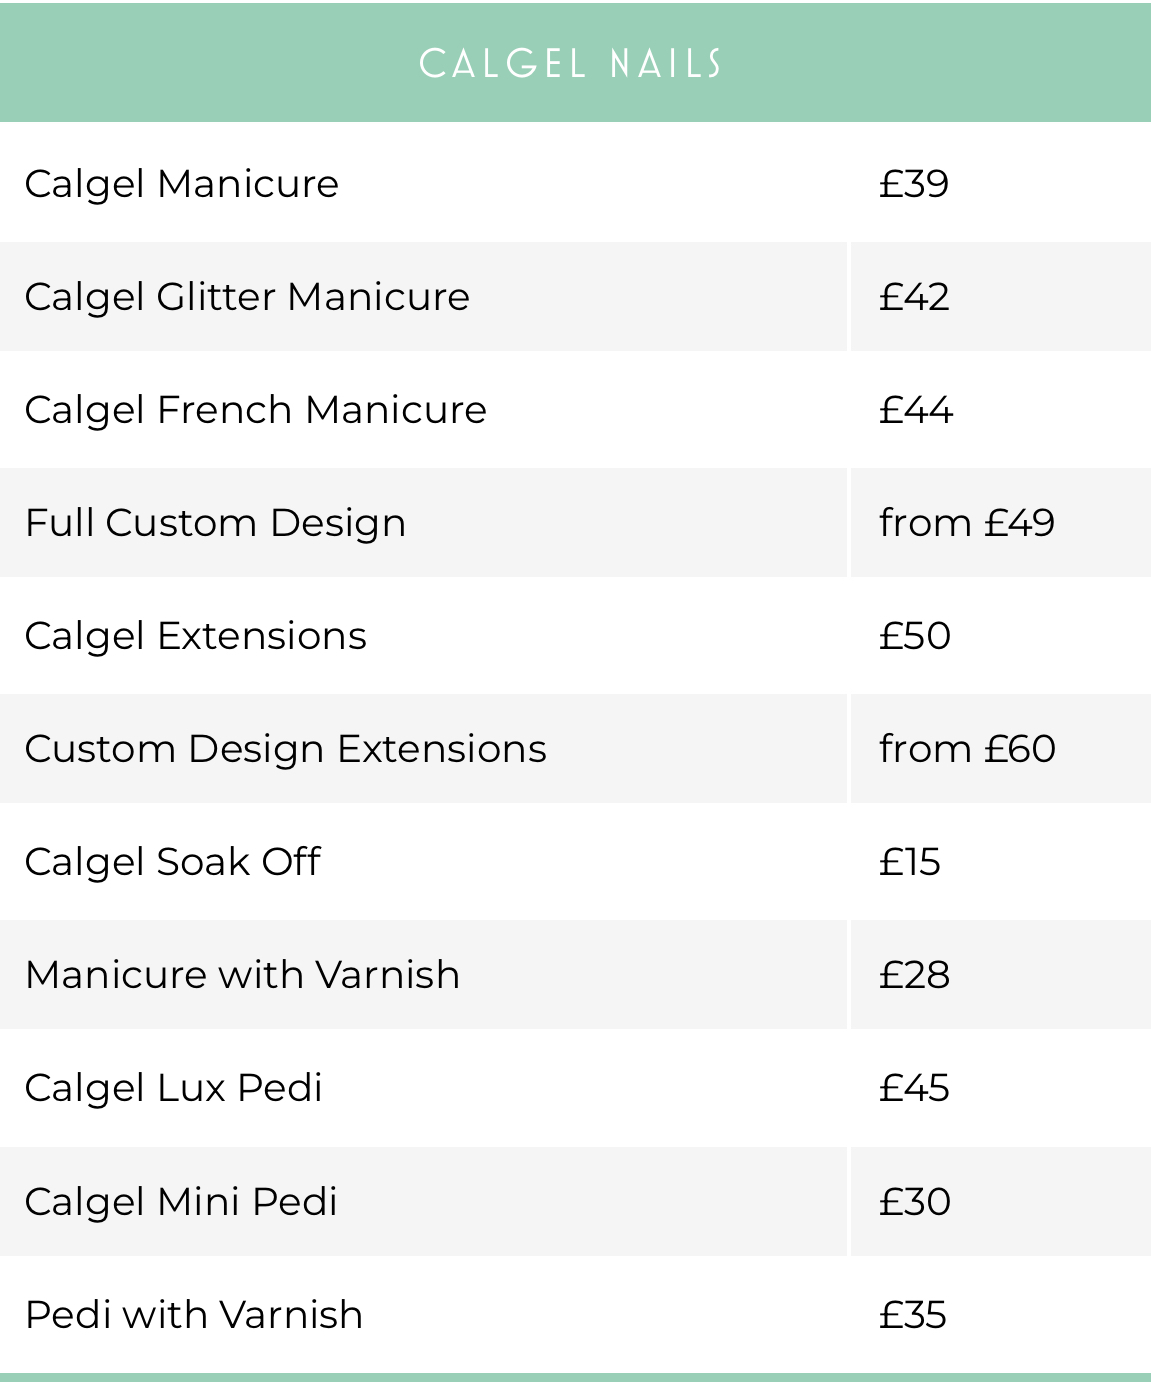Pick the Calgel French Manicure entry
1151x1382 pixels.
(x=255, y=409)
